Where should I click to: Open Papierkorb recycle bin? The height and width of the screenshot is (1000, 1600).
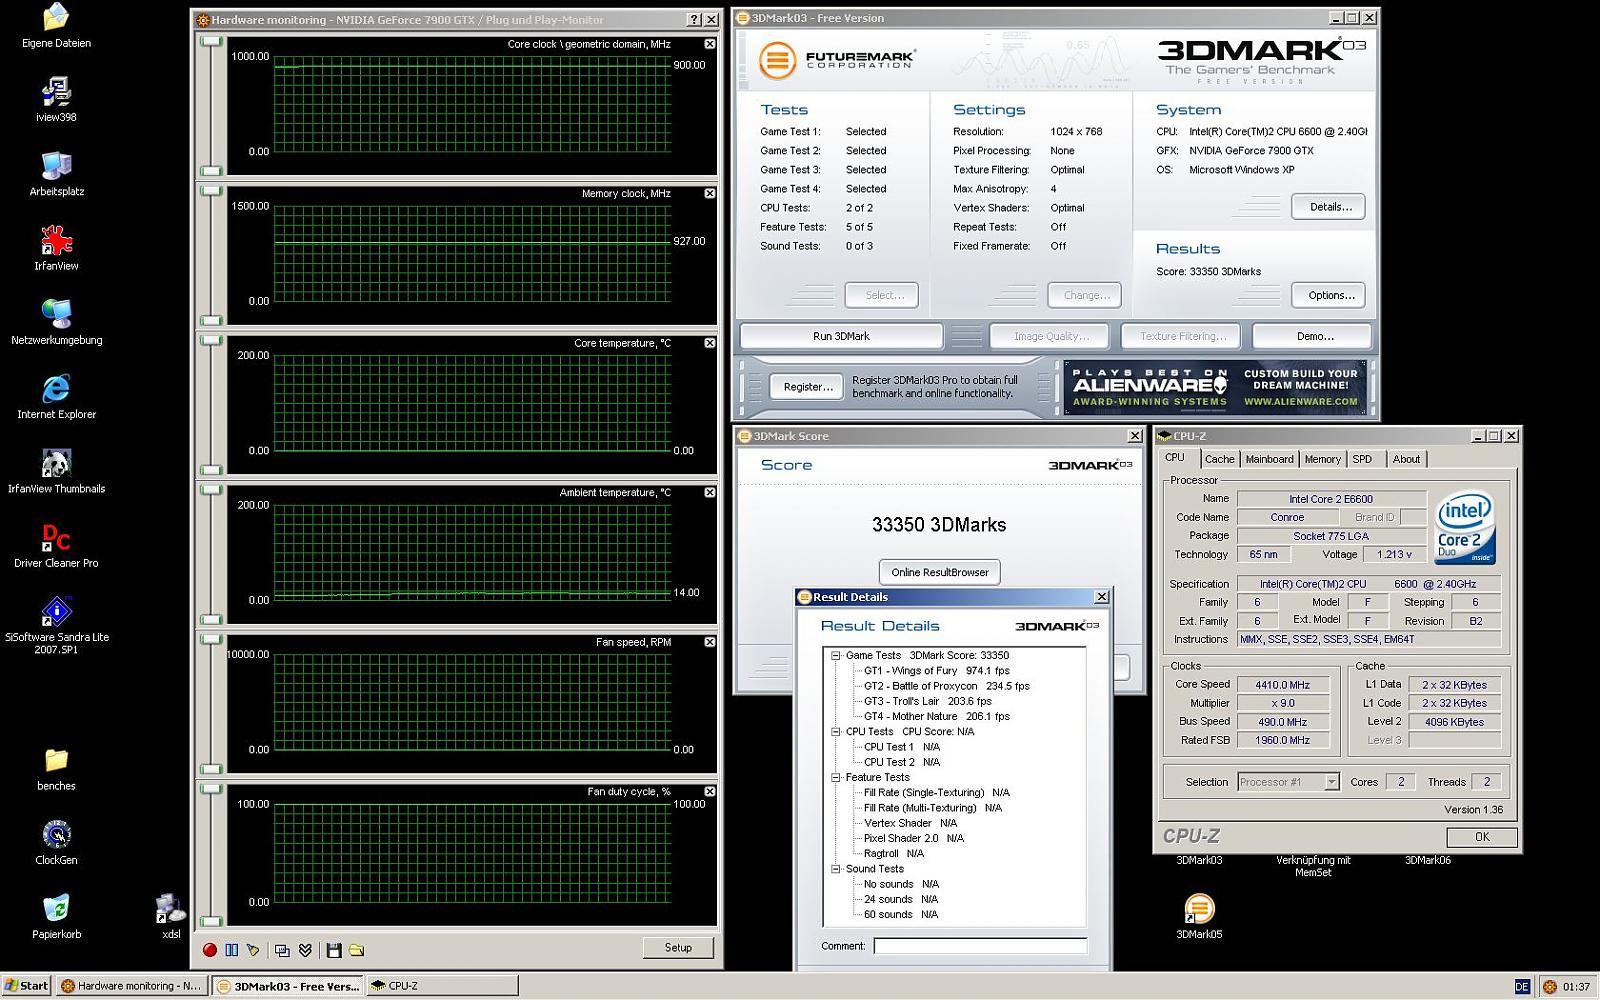[x=56, y=916]
